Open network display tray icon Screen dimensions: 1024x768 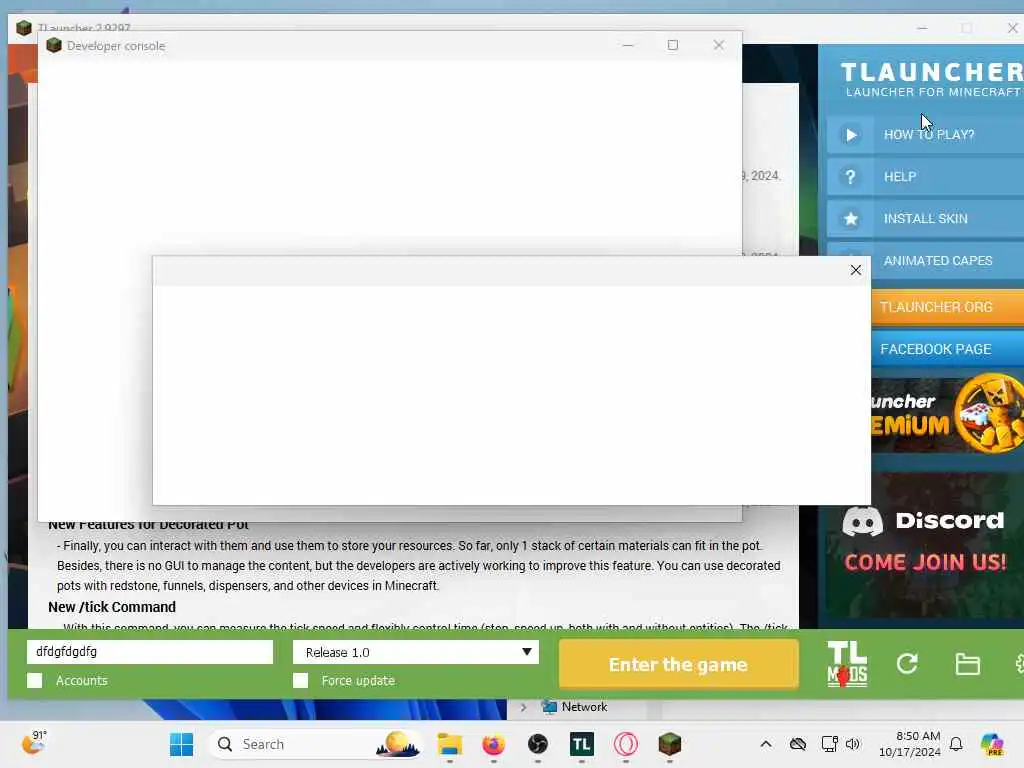[829, 744]
